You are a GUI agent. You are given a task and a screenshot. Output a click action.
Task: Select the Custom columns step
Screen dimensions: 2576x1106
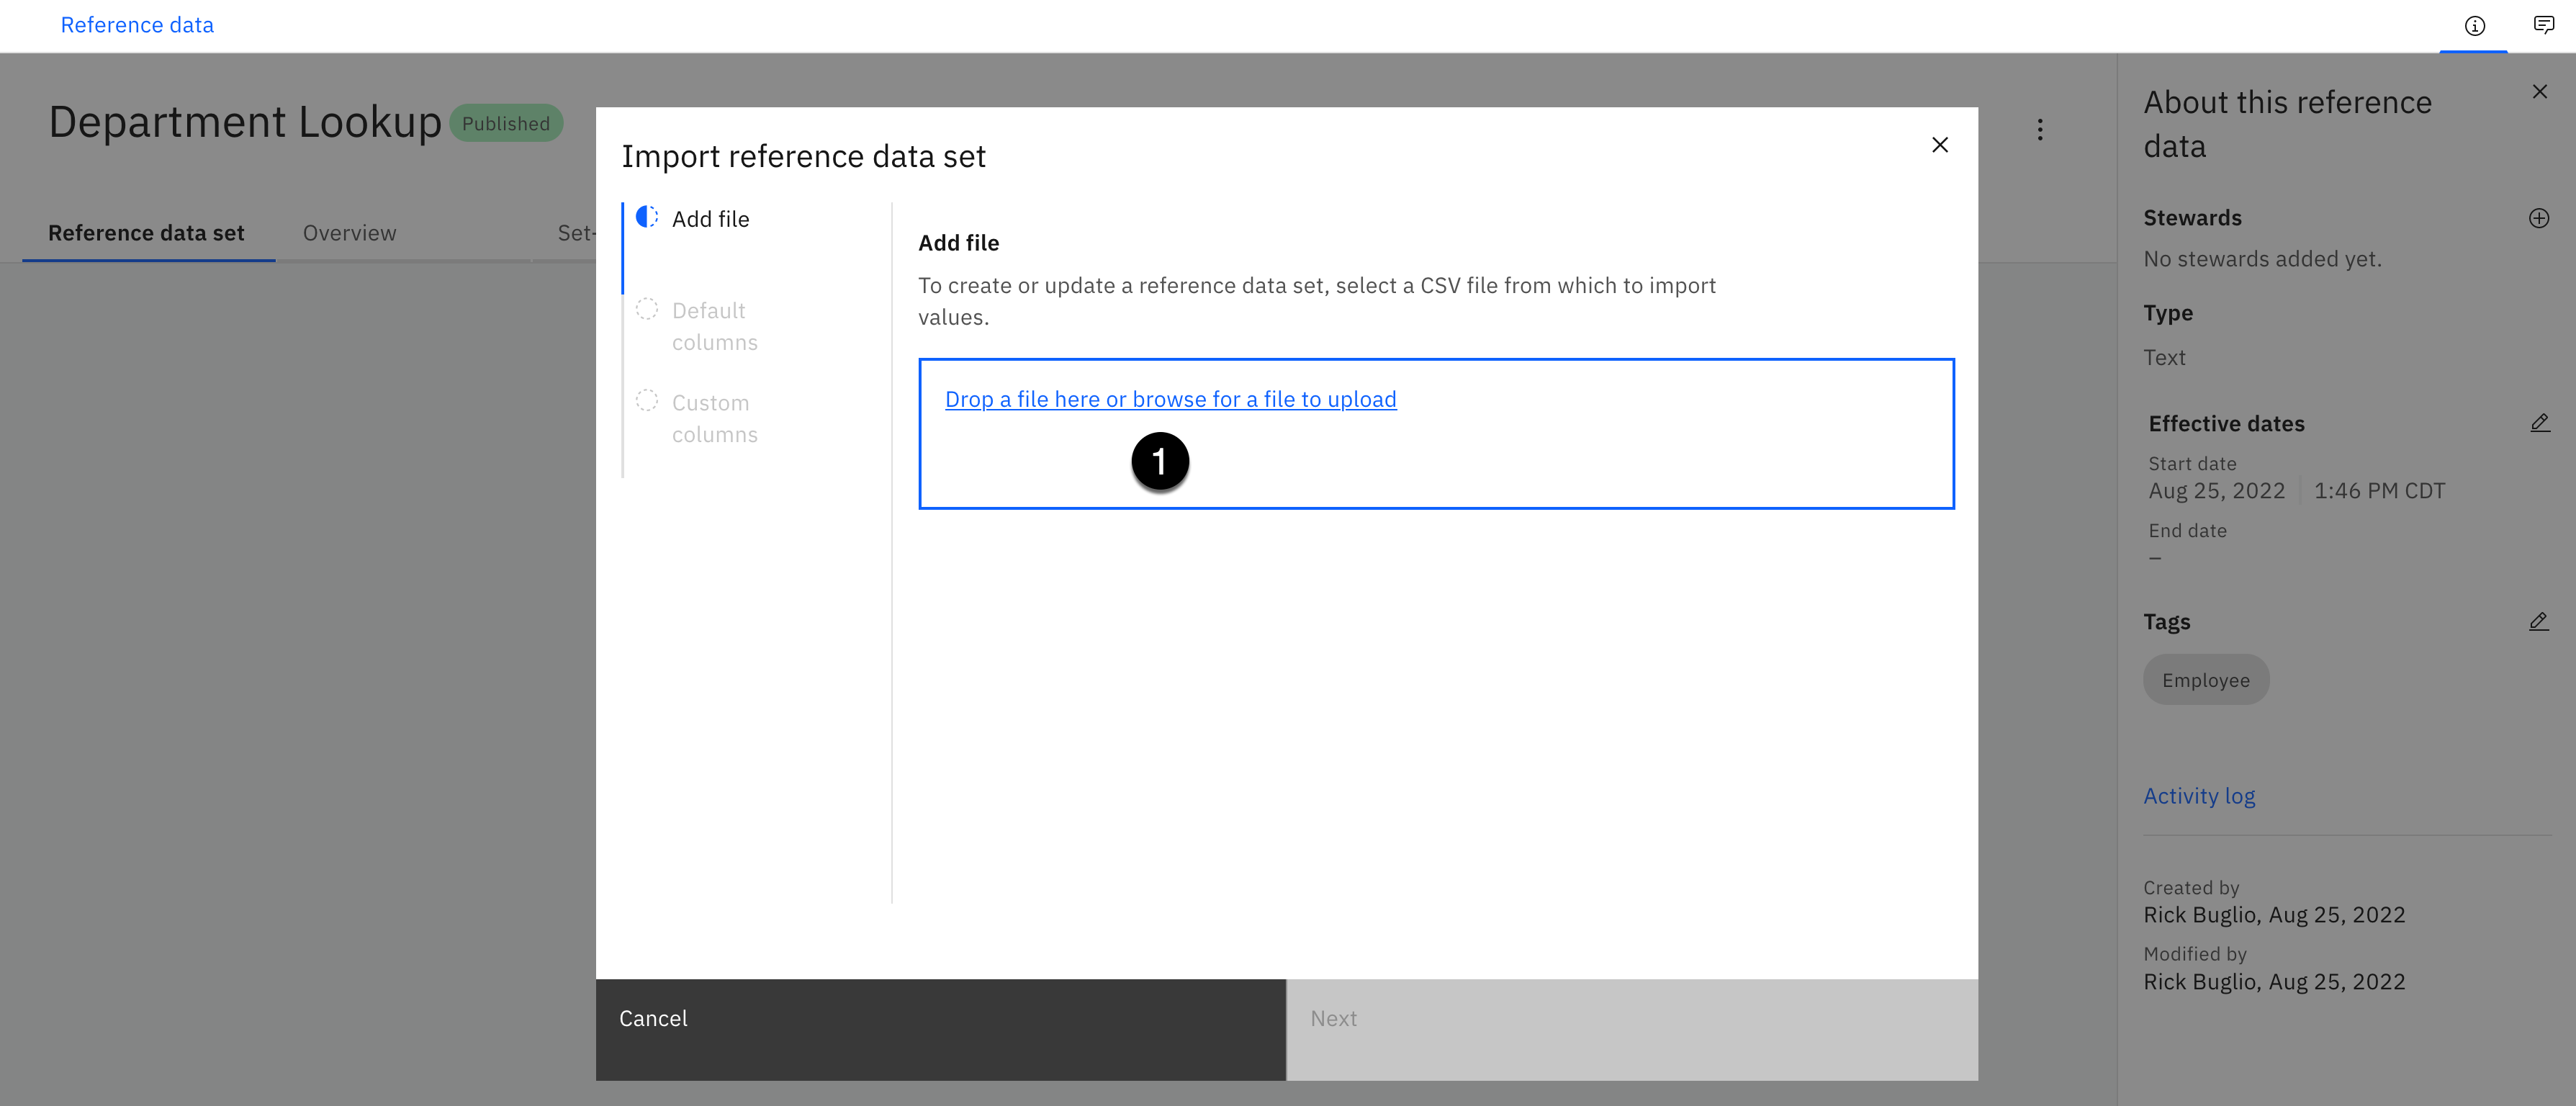click(713, 418)
